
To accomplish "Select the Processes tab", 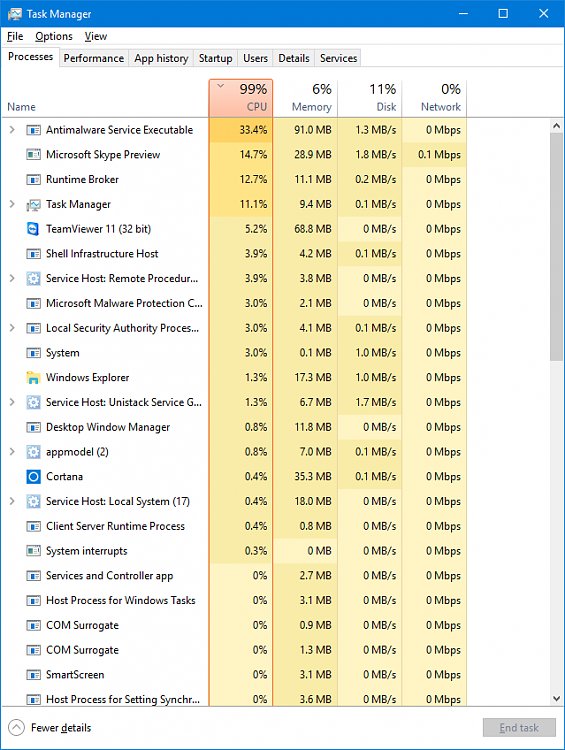I will tap(31, 57).
